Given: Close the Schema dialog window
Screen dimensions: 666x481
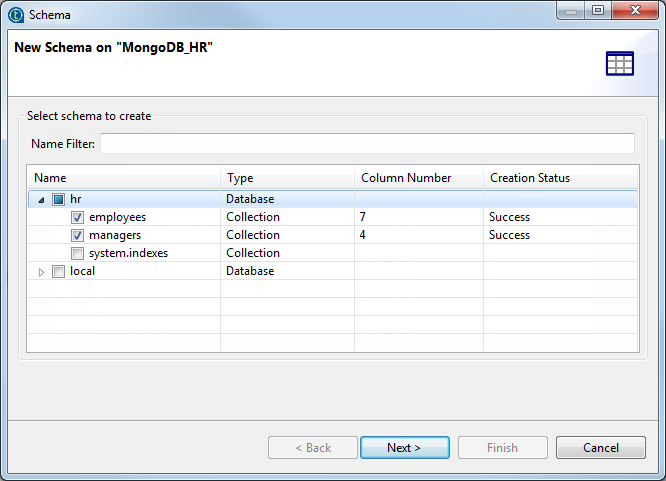Looking at the screenshot, I should coord(635,12).
